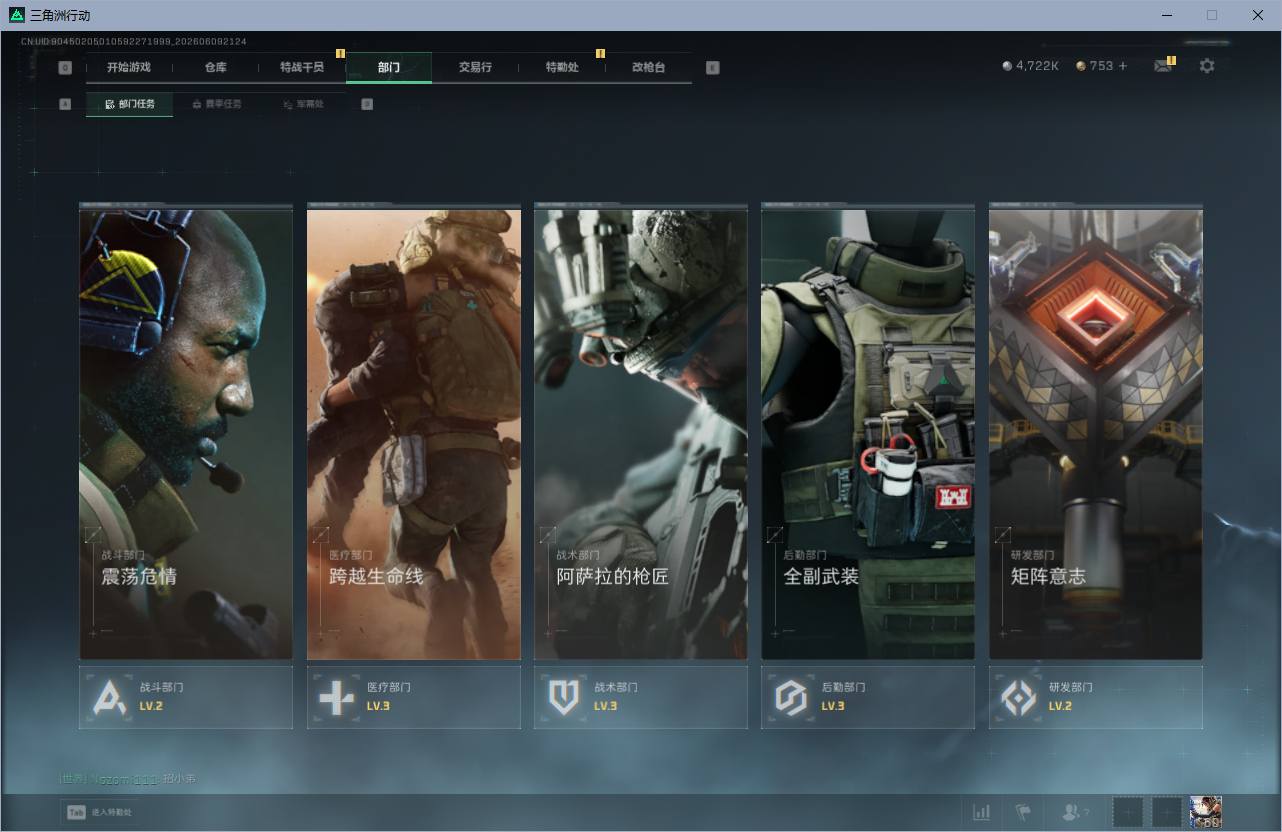Image resolution: width=1282 pixels, height=832 pixels.
Task: Click the 753 premium currency amount
Action: click(x=1101, y=66)
